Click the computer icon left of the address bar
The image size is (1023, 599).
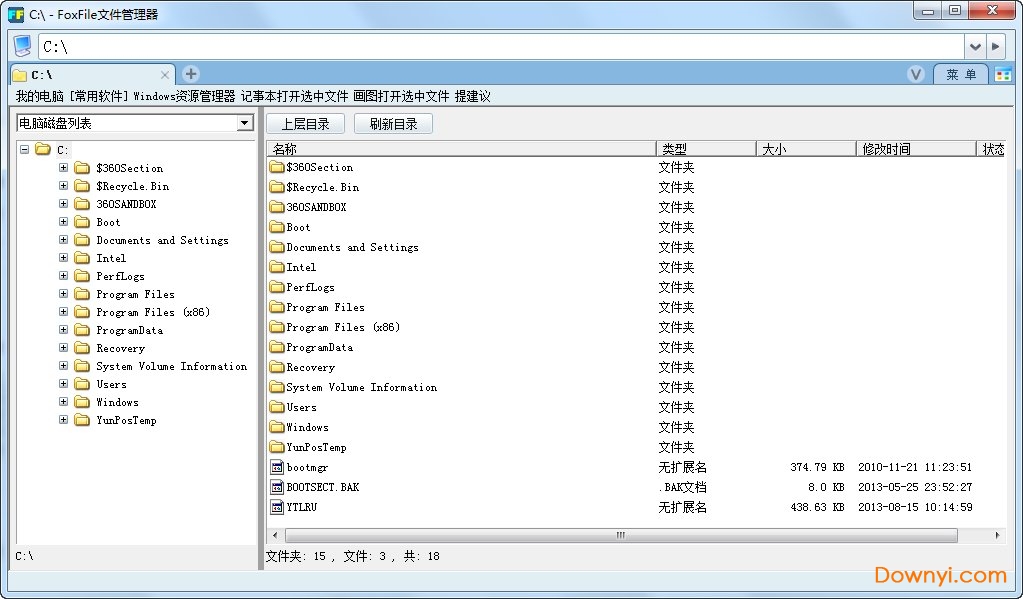pyautogui.click(x=19, y=45)
